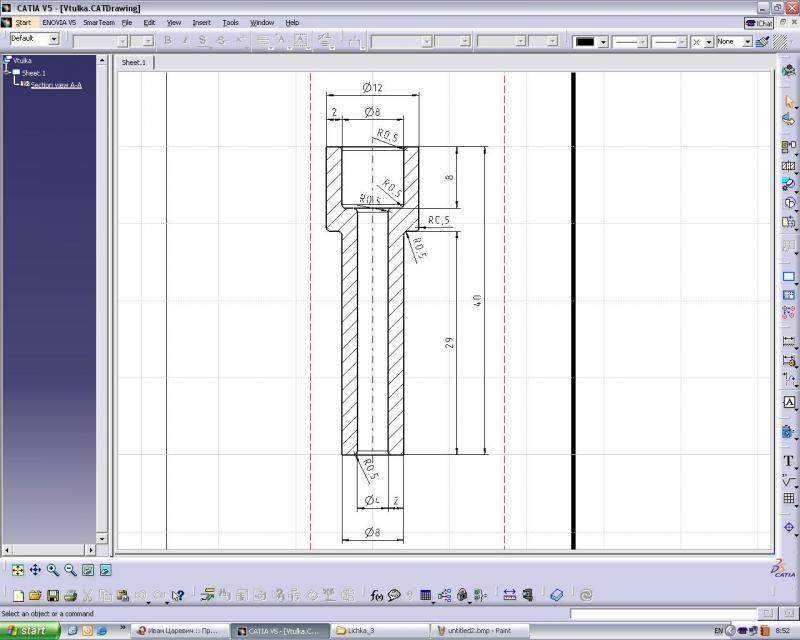Viewport: 800px width, 640px height.
Task: Open the formula f(x) tool
Action: tap(377, 596)
